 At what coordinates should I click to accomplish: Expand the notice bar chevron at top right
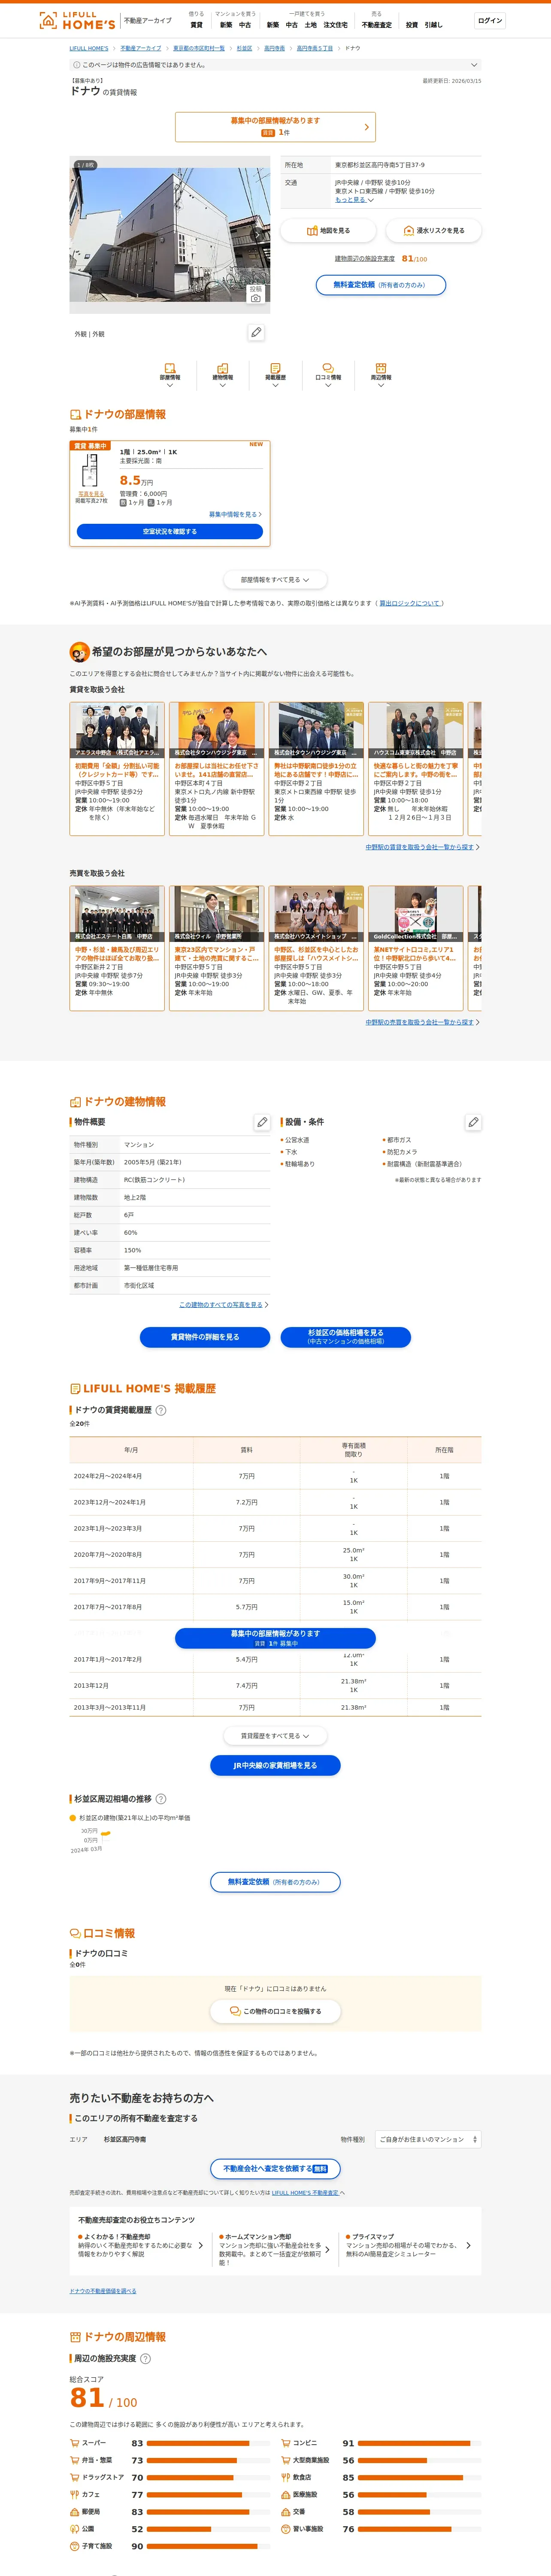point(474,65)
